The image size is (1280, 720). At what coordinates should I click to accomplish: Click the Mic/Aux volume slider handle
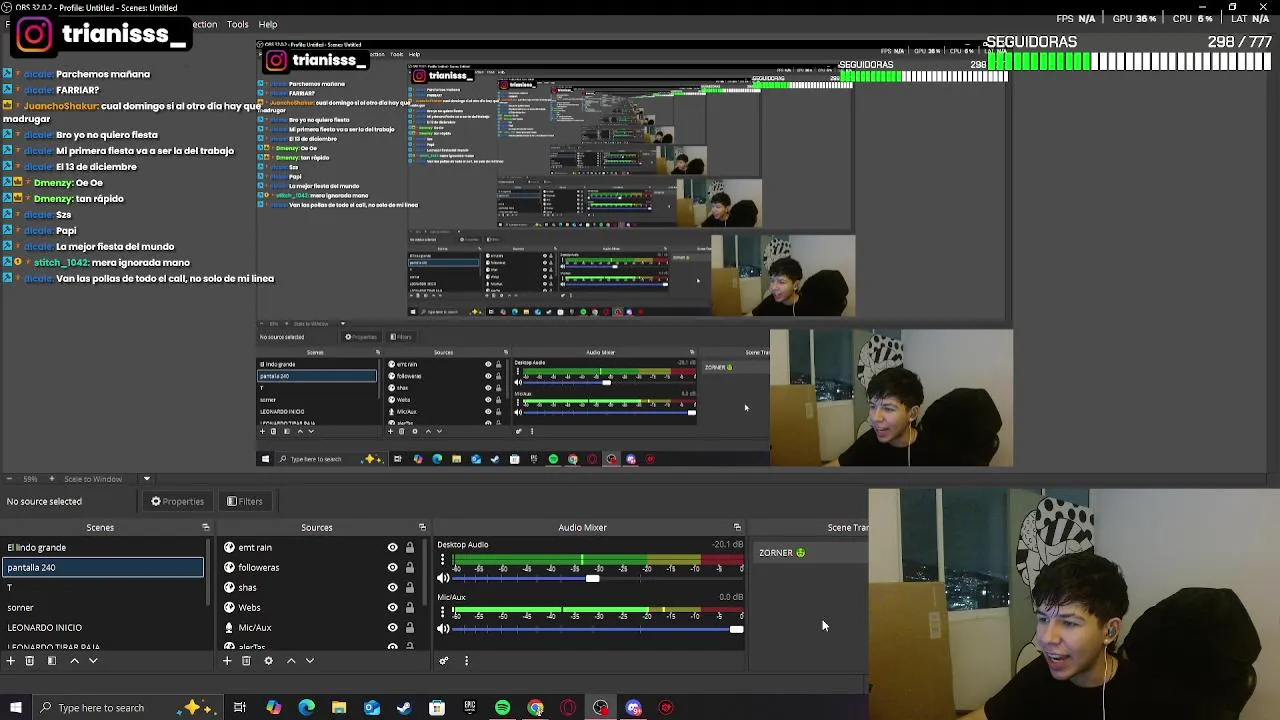(737, 629)
